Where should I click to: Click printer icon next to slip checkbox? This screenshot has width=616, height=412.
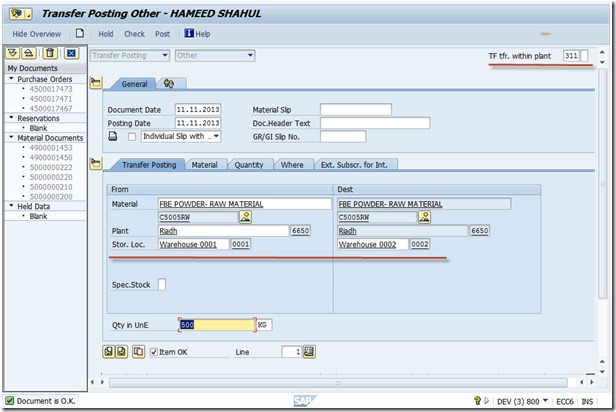(113, 136)
